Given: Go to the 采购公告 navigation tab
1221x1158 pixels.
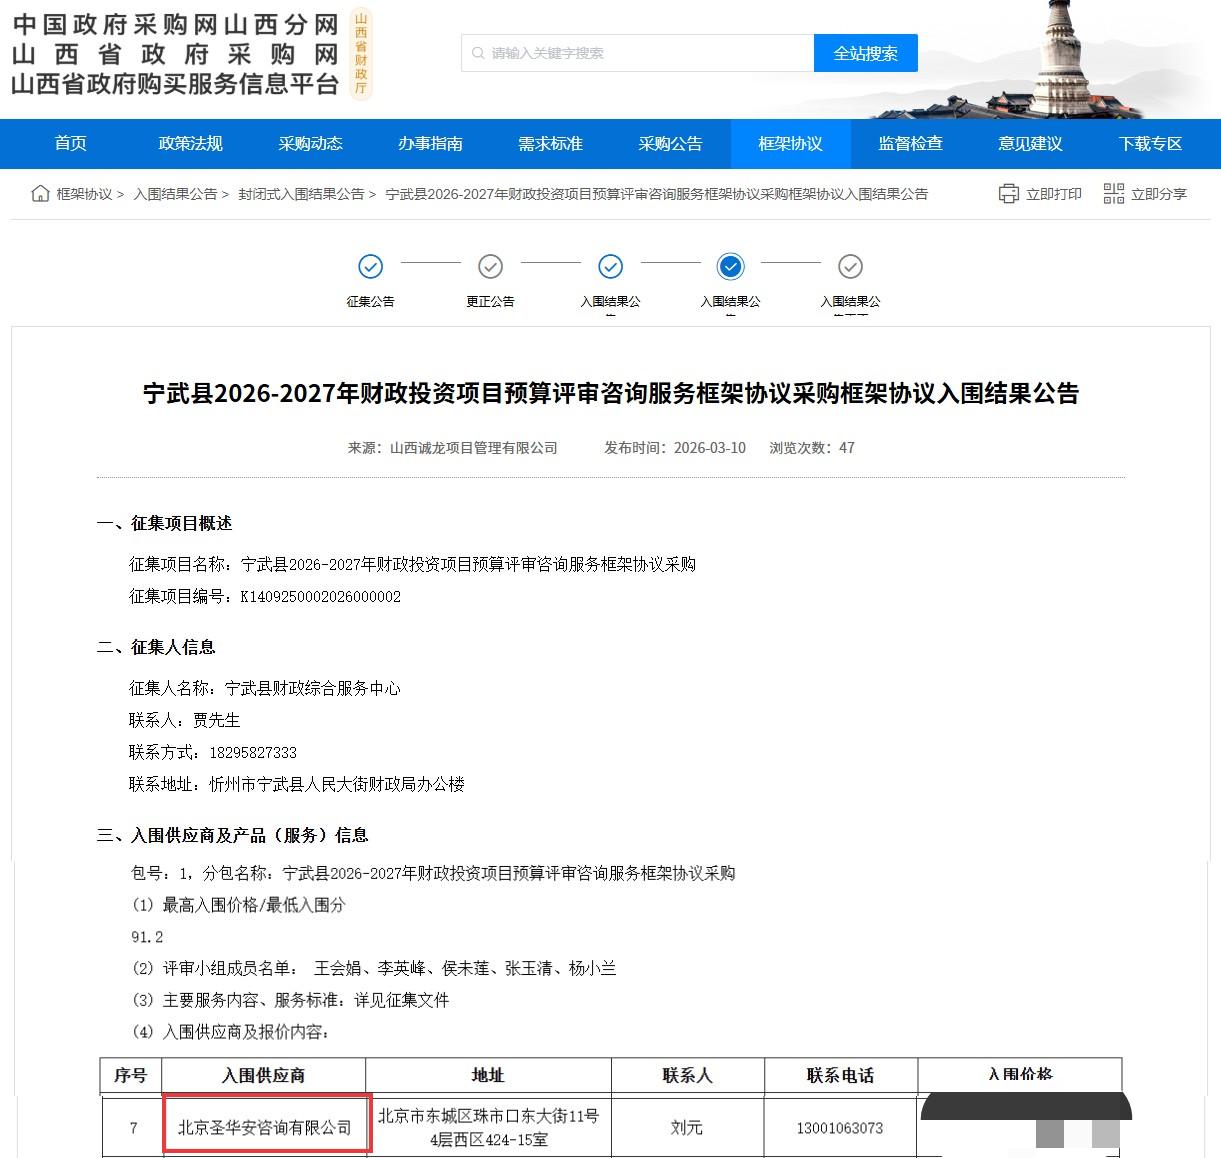Looking at the screenshot, I should (670, 144).
